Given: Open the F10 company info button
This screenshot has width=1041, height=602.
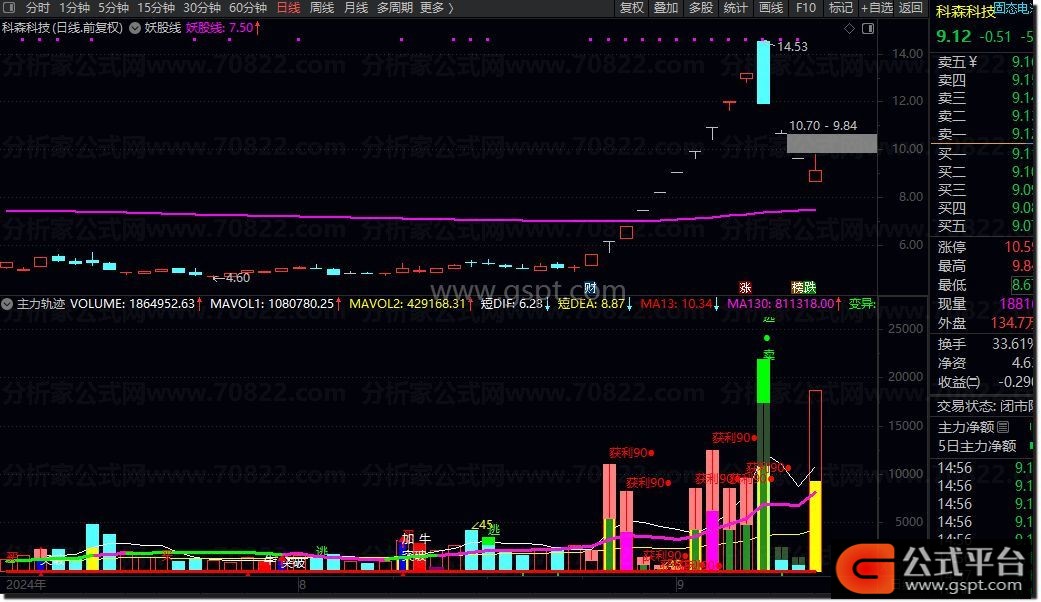Looking at the screenshot, I should tap(806, 8).
